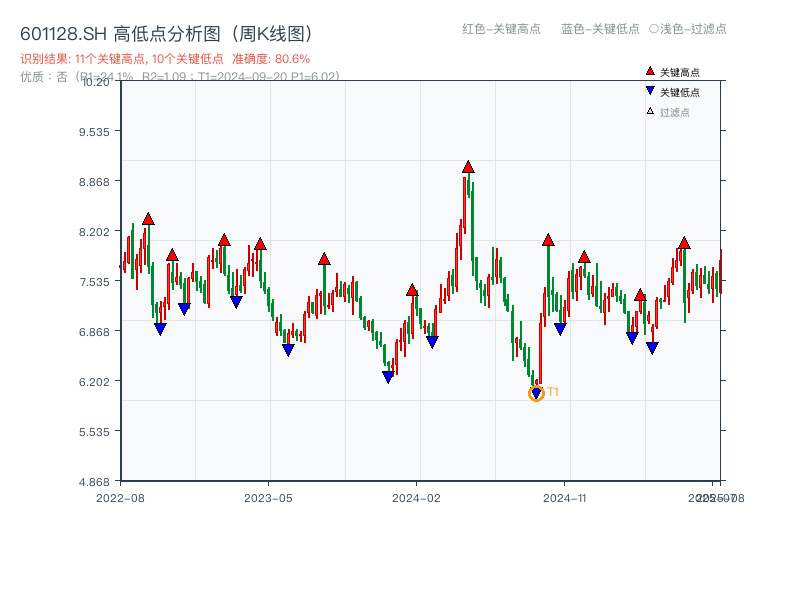The image size is (800, 600).
Task: Select the blue 关键低点 legend triangle icon
Action: pyautogui.click(x=650, y=91)
